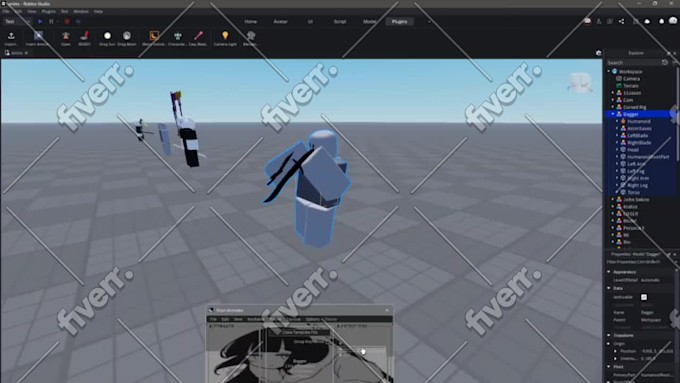Screen dimensions: 680x383
Task: Close the Moon Animator floating window
Action: coord(387,310)
